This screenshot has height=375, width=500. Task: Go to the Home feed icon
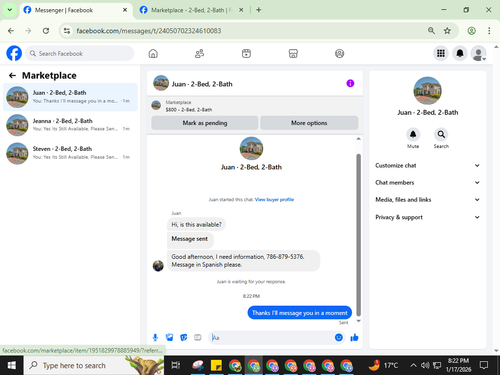(x=153, y=53)
